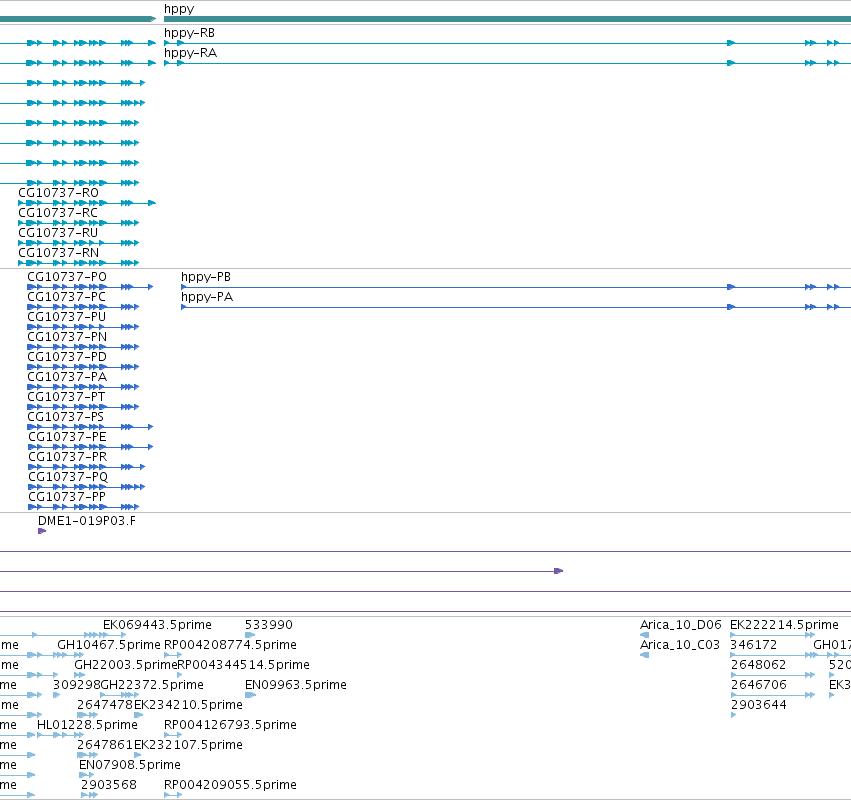Click the CG10737-PQ coding feature
851x800 pixels.
tap(68, 477)
